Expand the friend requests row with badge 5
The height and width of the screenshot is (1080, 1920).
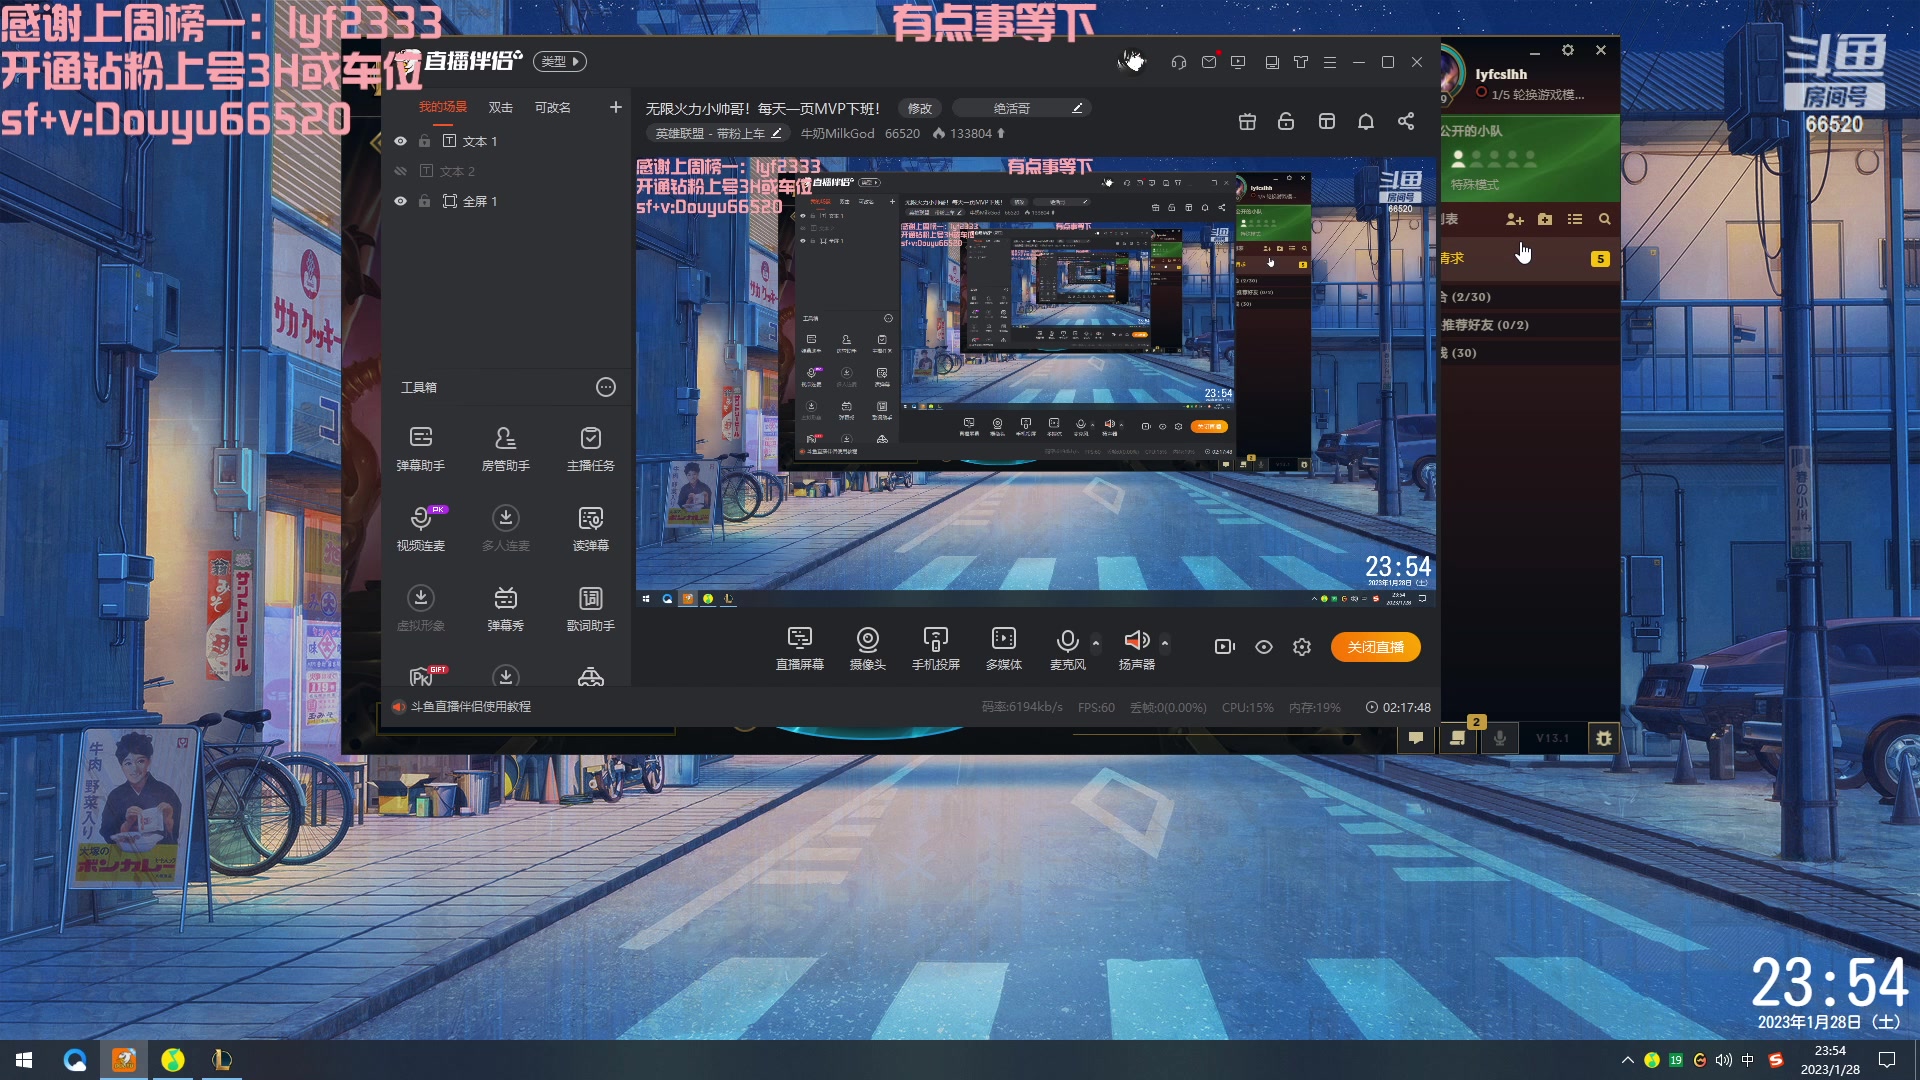[1529, 258]
